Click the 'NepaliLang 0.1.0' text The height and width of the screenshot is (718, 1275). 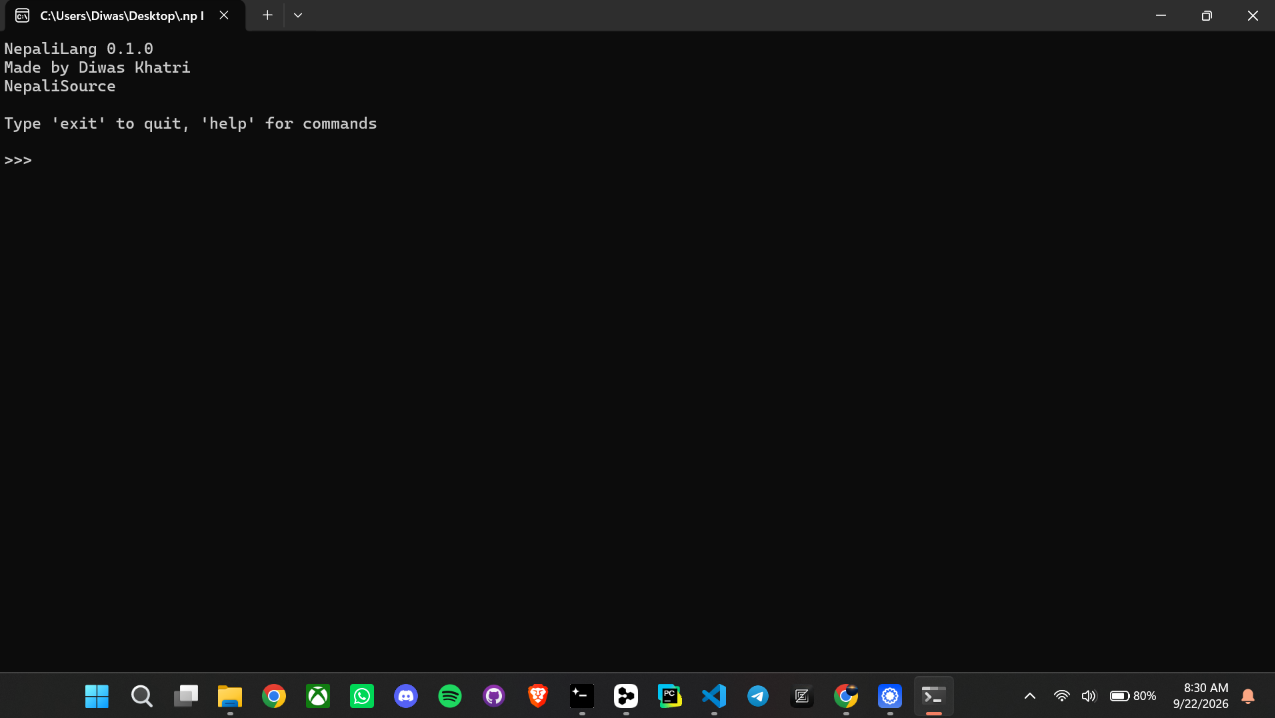(78, 48)
